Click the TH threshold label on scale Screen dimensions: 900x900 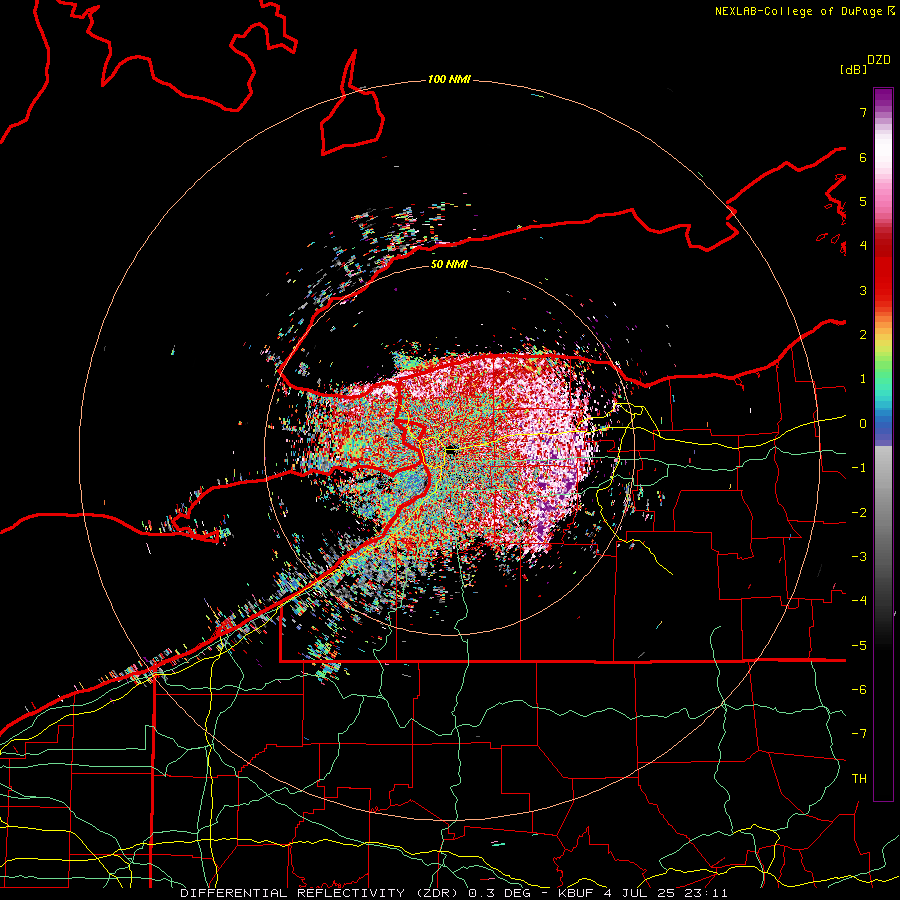point(859,779)
